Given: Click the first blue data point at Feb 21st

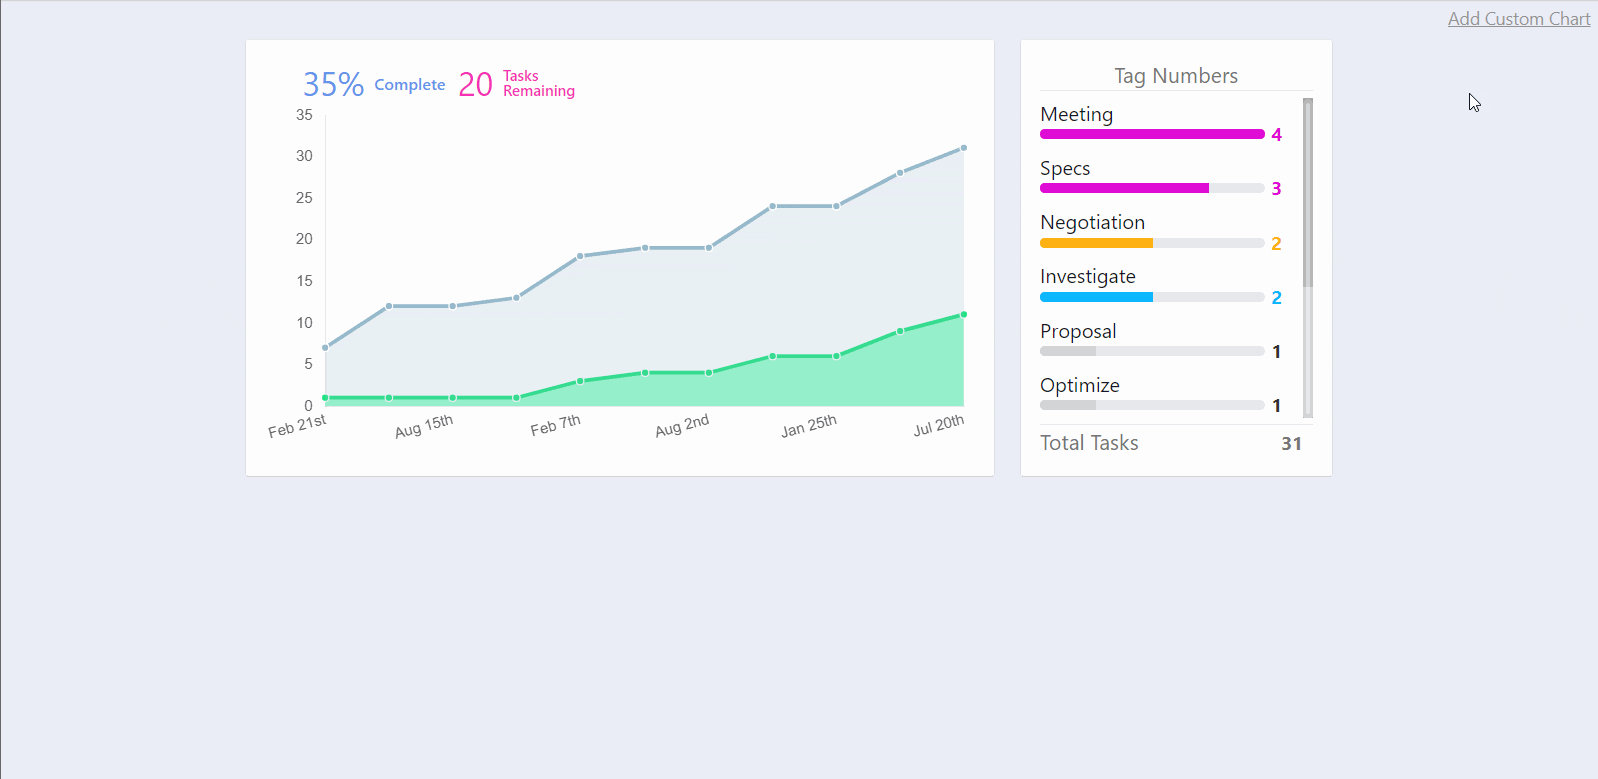Looking at the screenshot, I should click(325, 348).
